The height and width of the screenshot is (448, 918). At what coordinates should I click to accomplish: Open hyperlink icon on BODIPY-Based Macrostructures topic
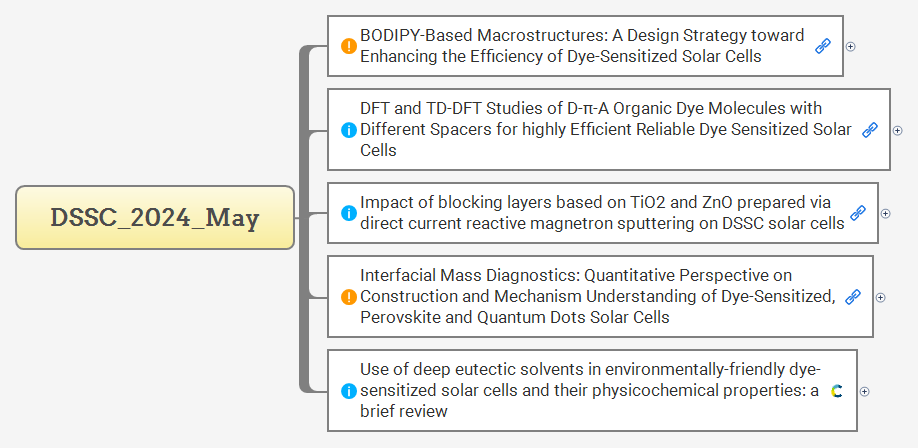823,46
